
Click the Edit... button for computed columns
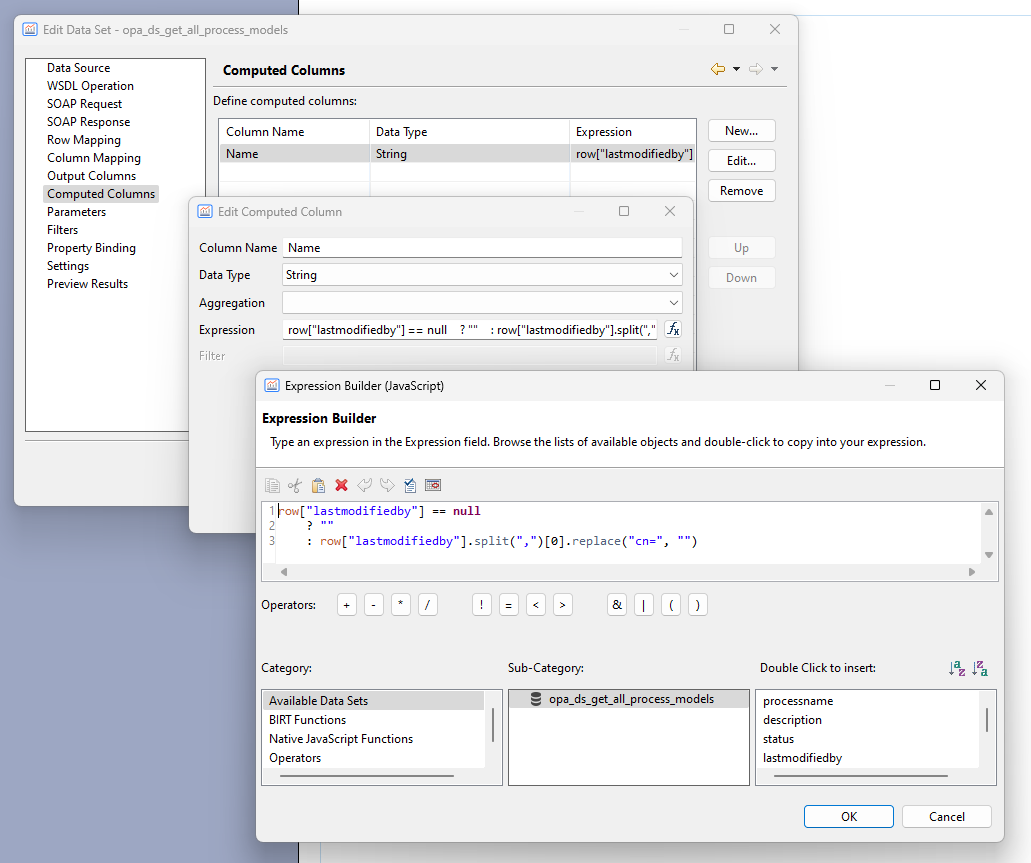pyautogui.click(x=742, y=160)
